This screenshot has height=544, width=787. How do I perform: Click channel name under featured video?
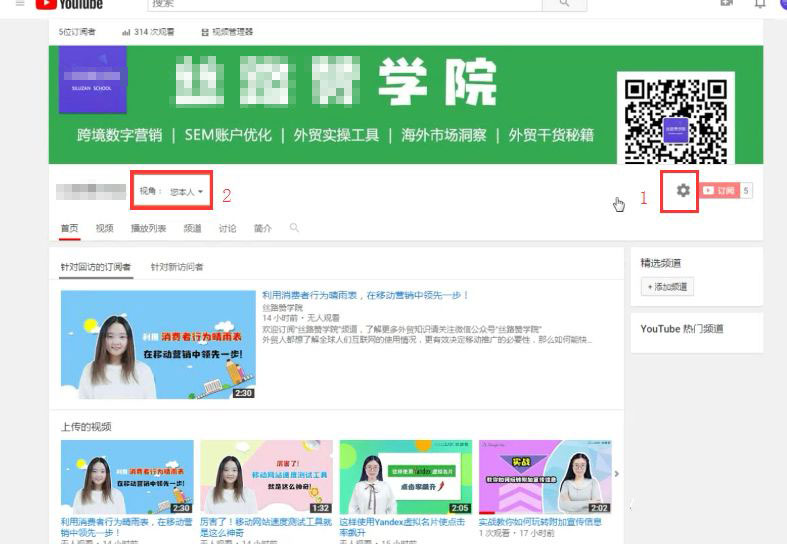tap(283, 307)
